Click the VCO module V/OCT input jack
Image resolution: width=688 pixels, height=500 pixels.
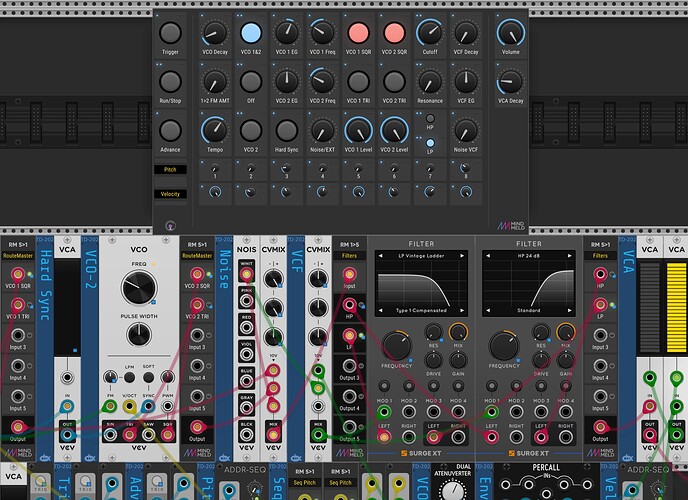pyautogui.click(x=129, y=406)
